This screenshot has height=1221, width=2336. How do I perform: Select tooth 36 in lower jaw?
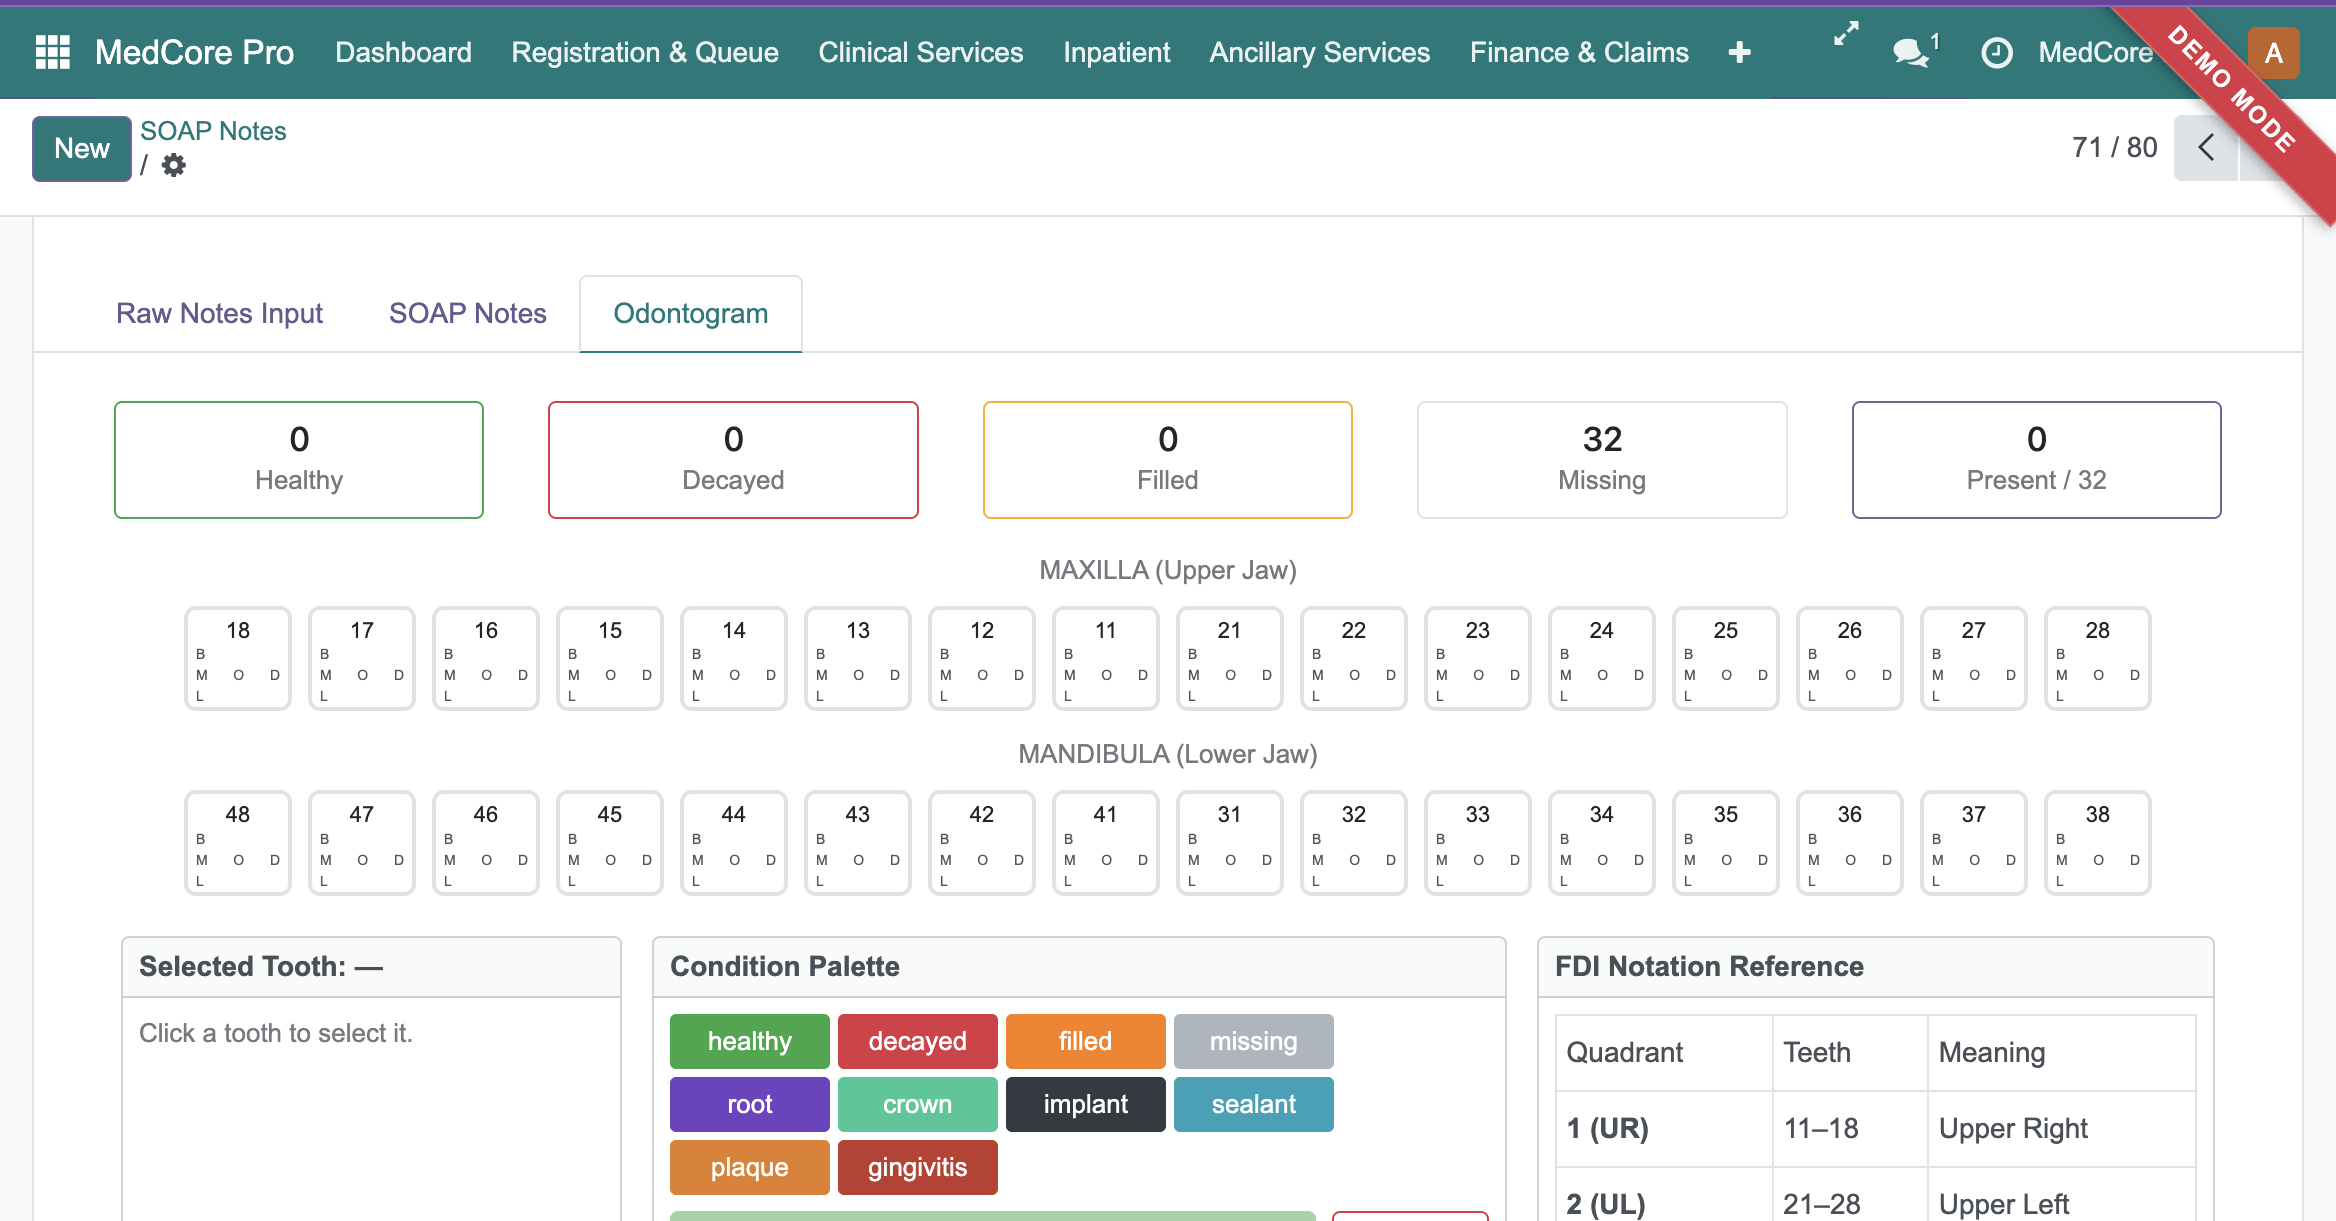(x=1850, y=843)
